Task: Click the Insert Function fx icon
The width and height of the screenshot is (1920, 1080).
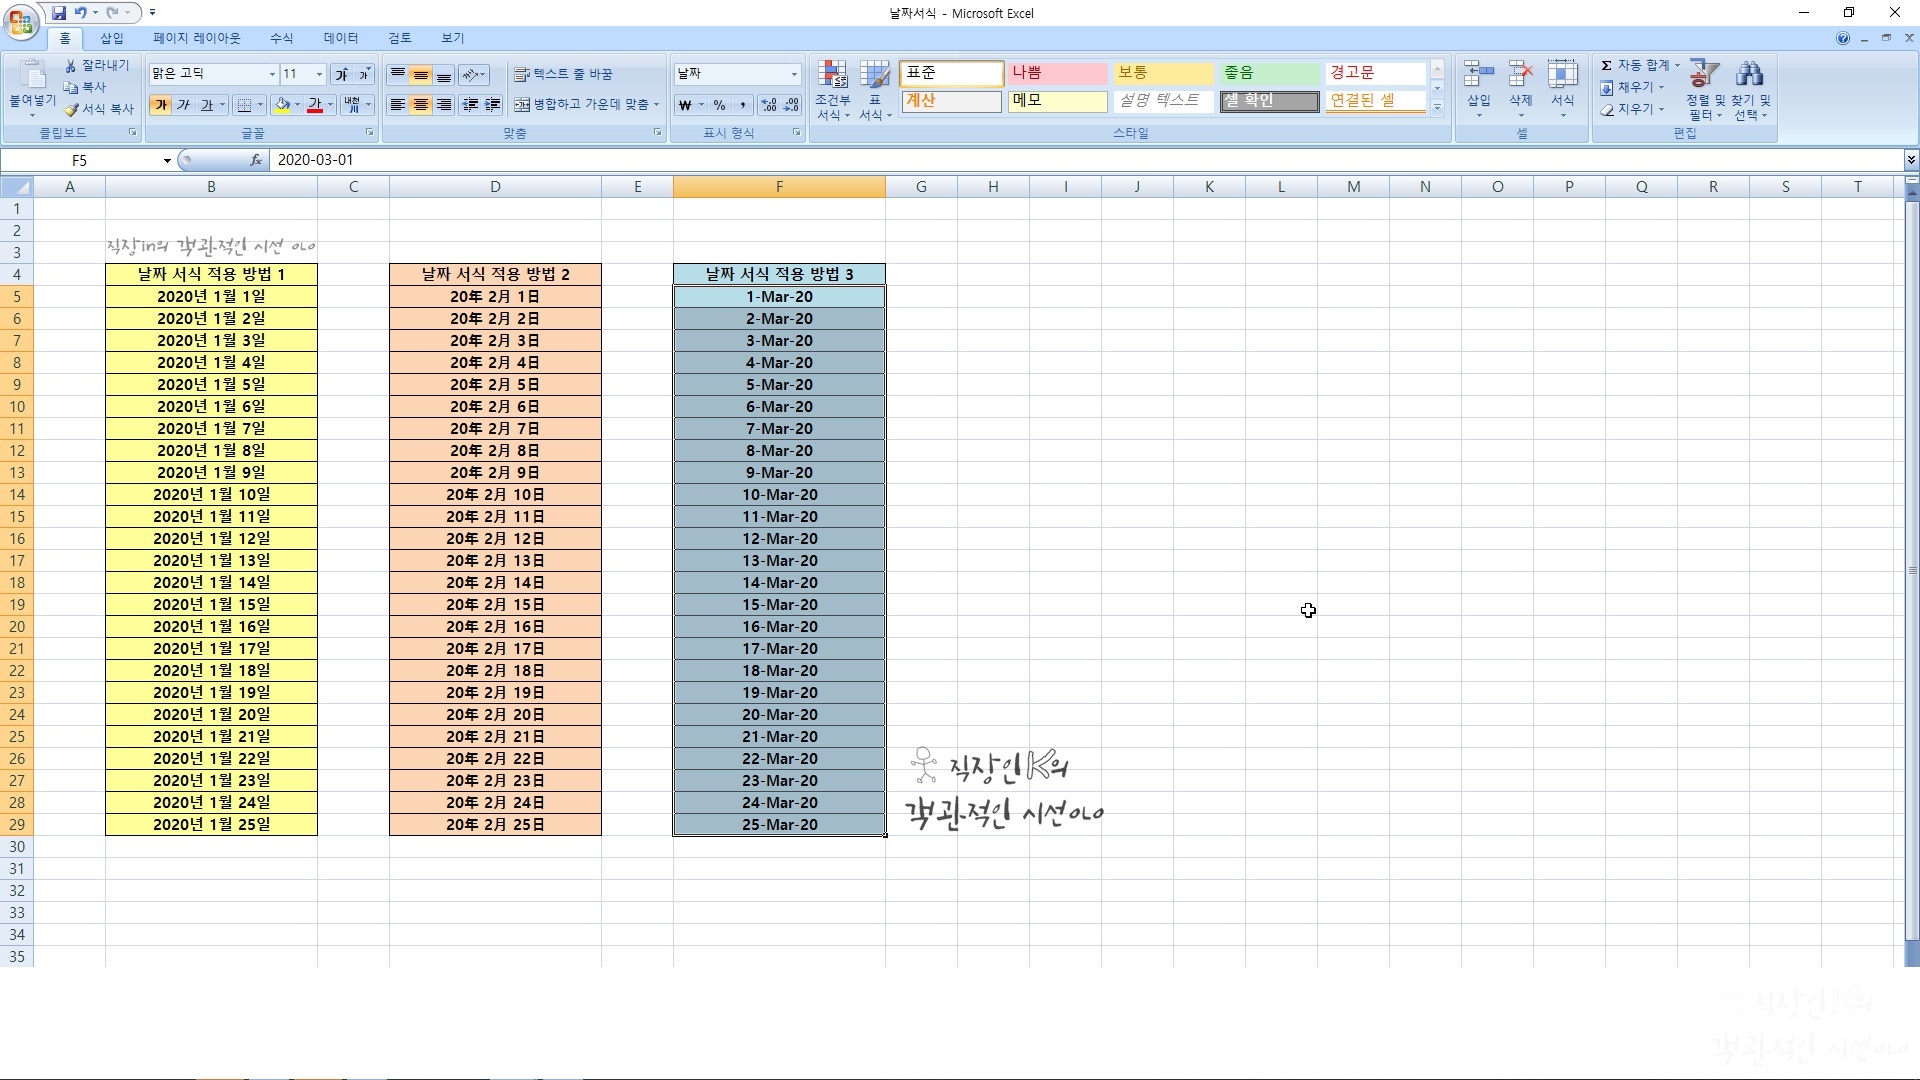Action: (256, 160)
